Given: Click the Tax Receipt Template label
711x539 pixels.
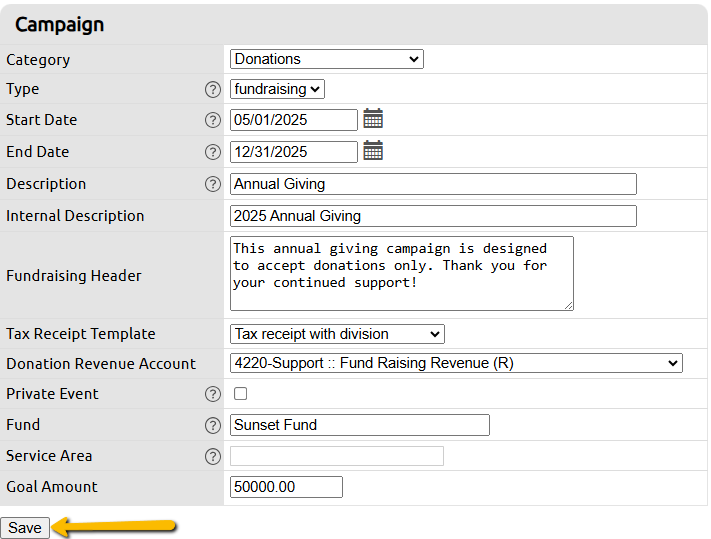Looking at the screenshot, I should [x=81, y=334].
